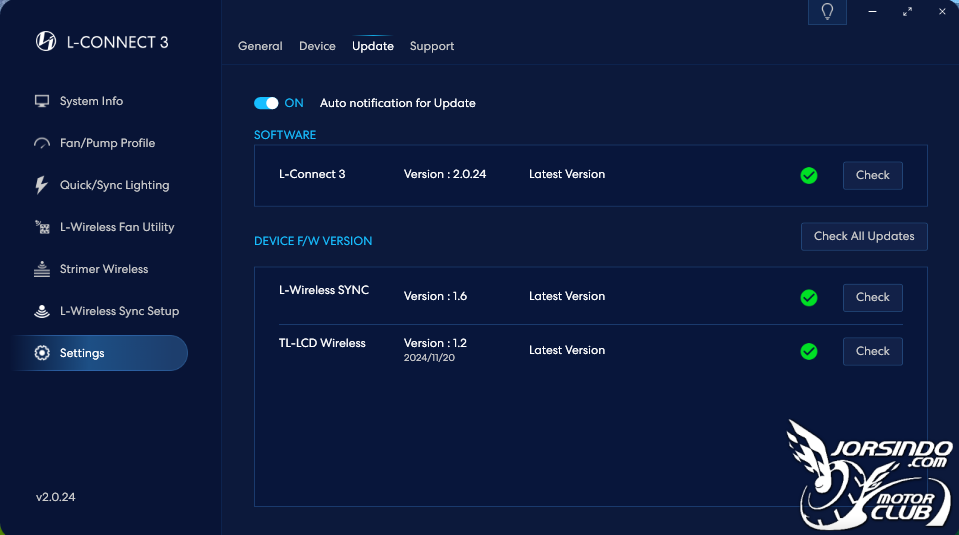Close the L-Connect window
The image size is (959, 535).
click(942, 12)
